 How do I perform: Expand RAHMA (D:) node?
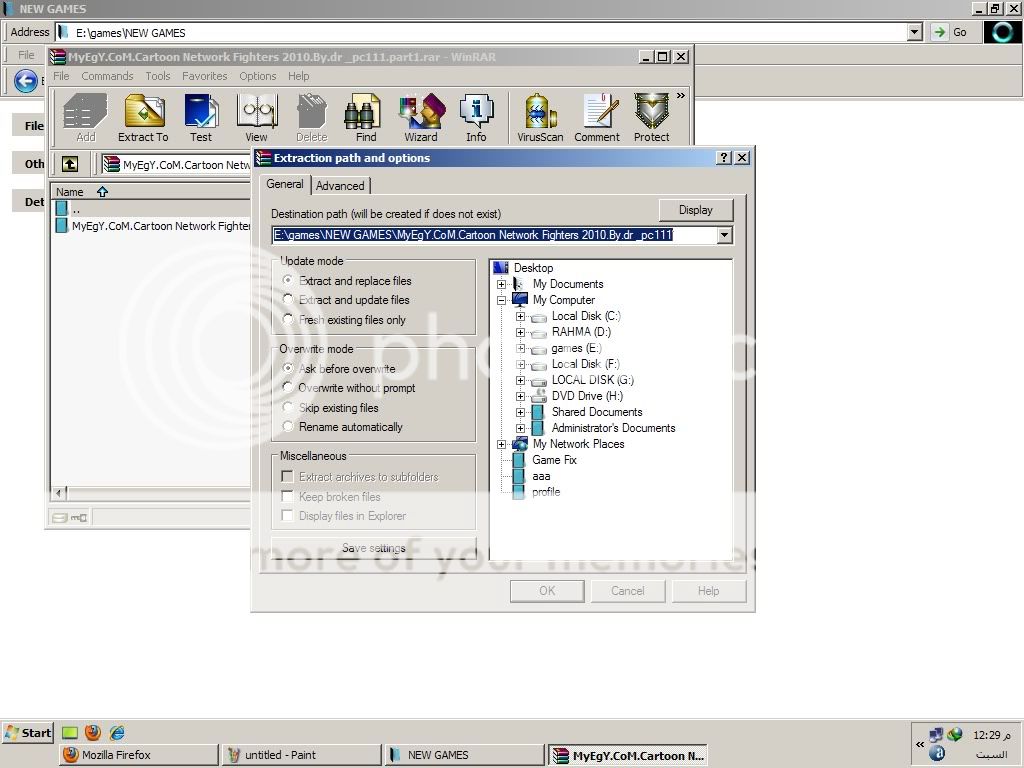[x=520, y=332]
